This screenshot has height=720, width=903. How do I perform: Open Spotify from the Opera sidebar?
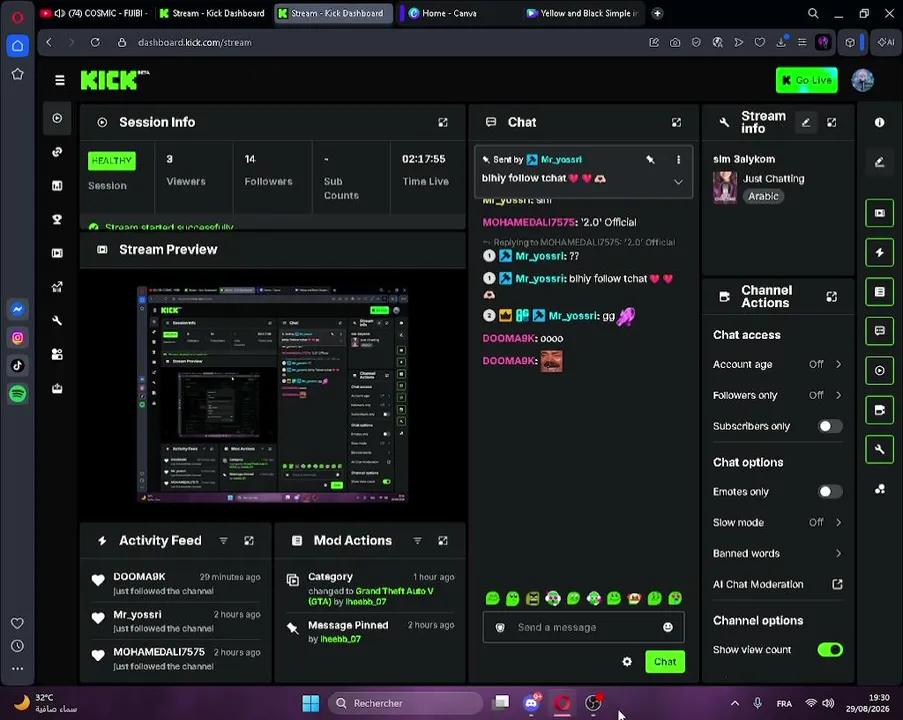17,394
